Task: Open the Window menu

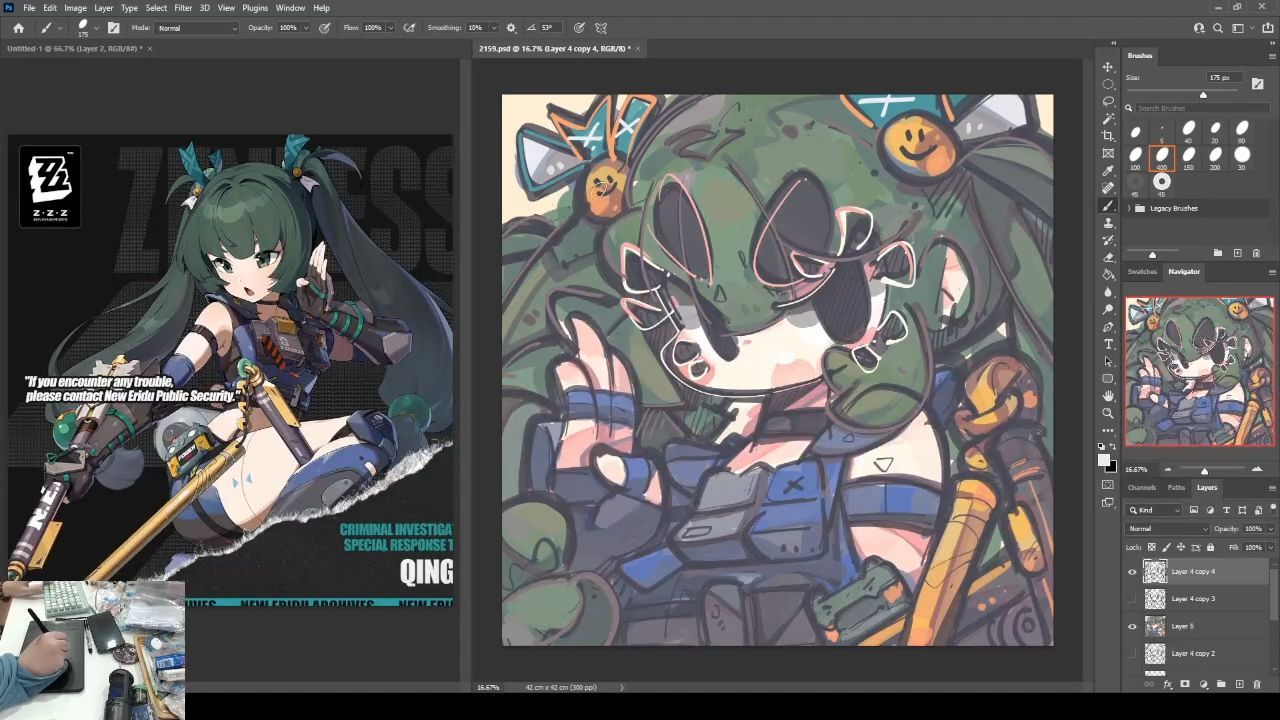Action: 290,8
